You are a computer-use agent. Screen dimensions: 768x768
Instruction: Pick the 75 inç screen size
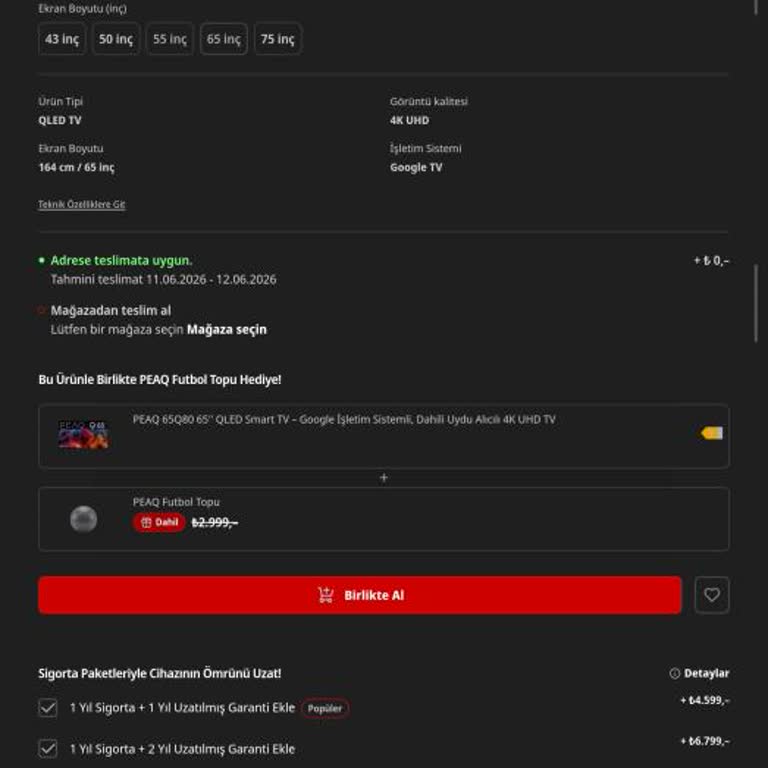point(277,39)
